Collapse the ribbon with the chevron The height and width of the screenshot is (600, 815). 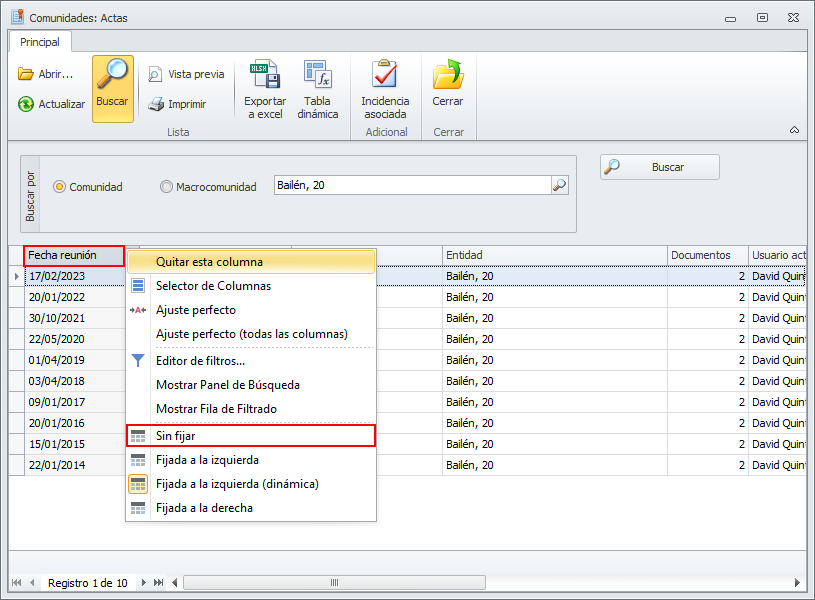coord(794,130)
